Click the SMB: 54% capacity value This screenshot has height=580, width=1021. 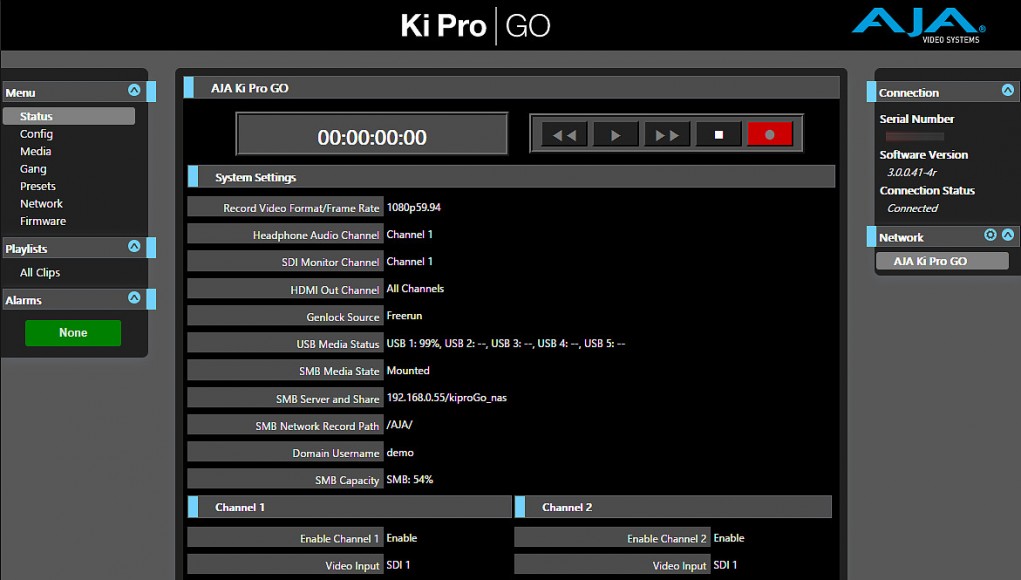tap(410, 479)
